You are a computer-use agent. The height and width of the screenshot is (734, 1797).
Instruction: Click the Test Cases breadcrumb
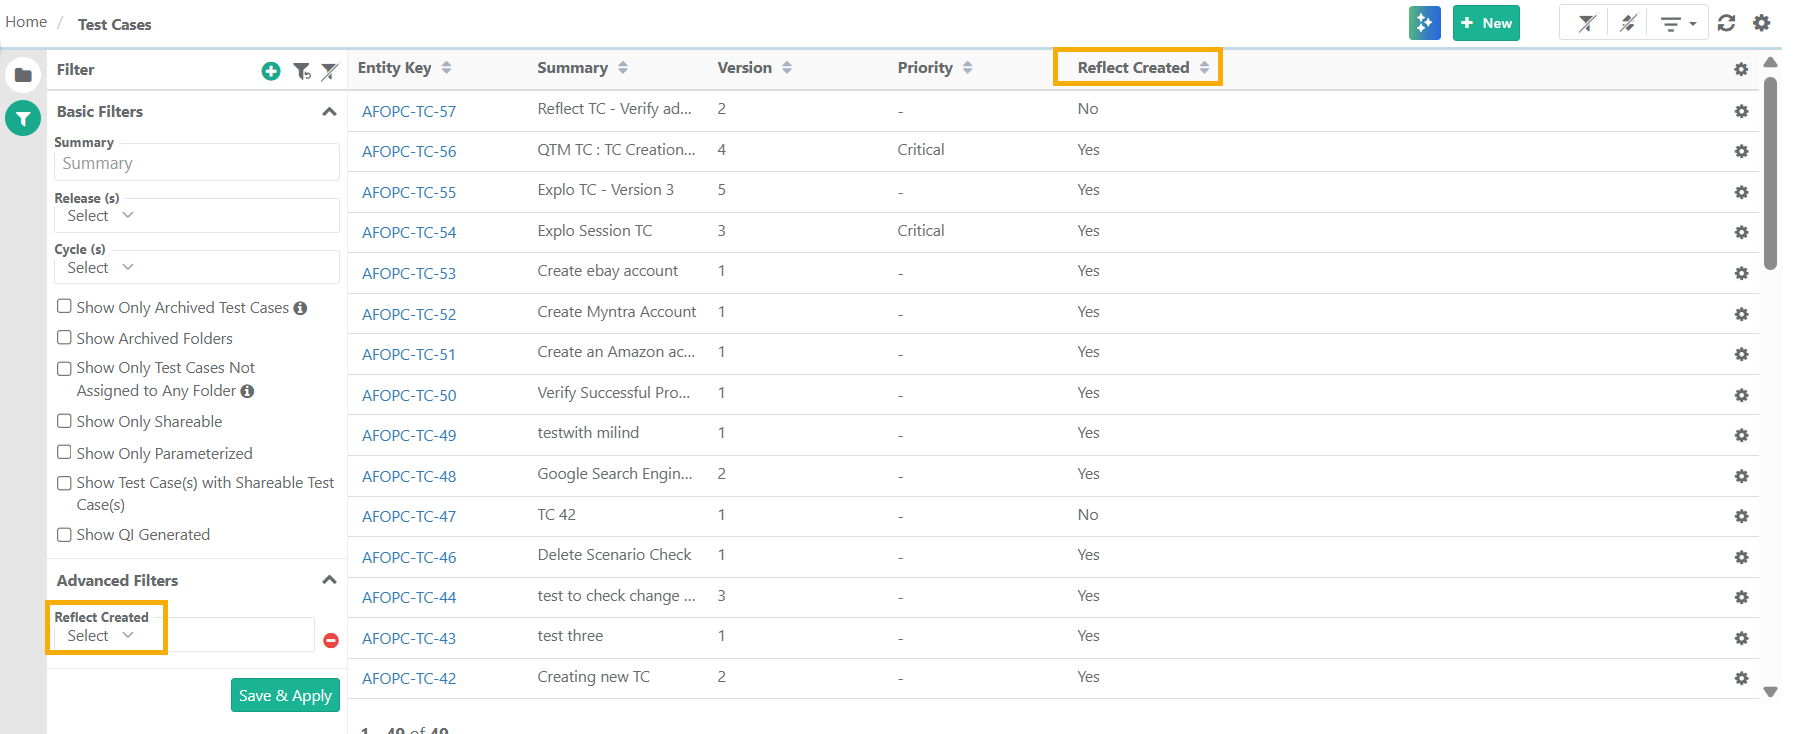pos(115,24)
